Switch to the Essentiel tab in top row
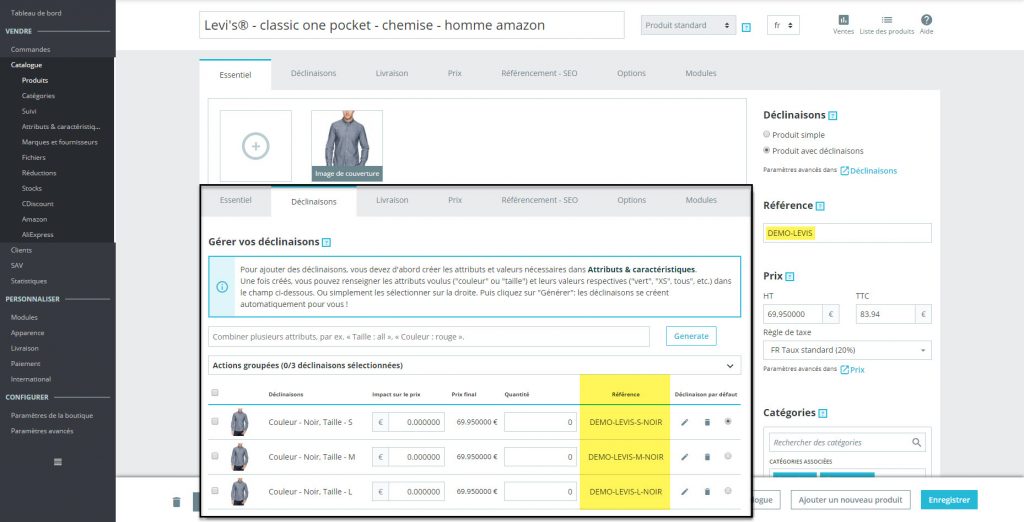1024x522 pixels. click(235, 74)
